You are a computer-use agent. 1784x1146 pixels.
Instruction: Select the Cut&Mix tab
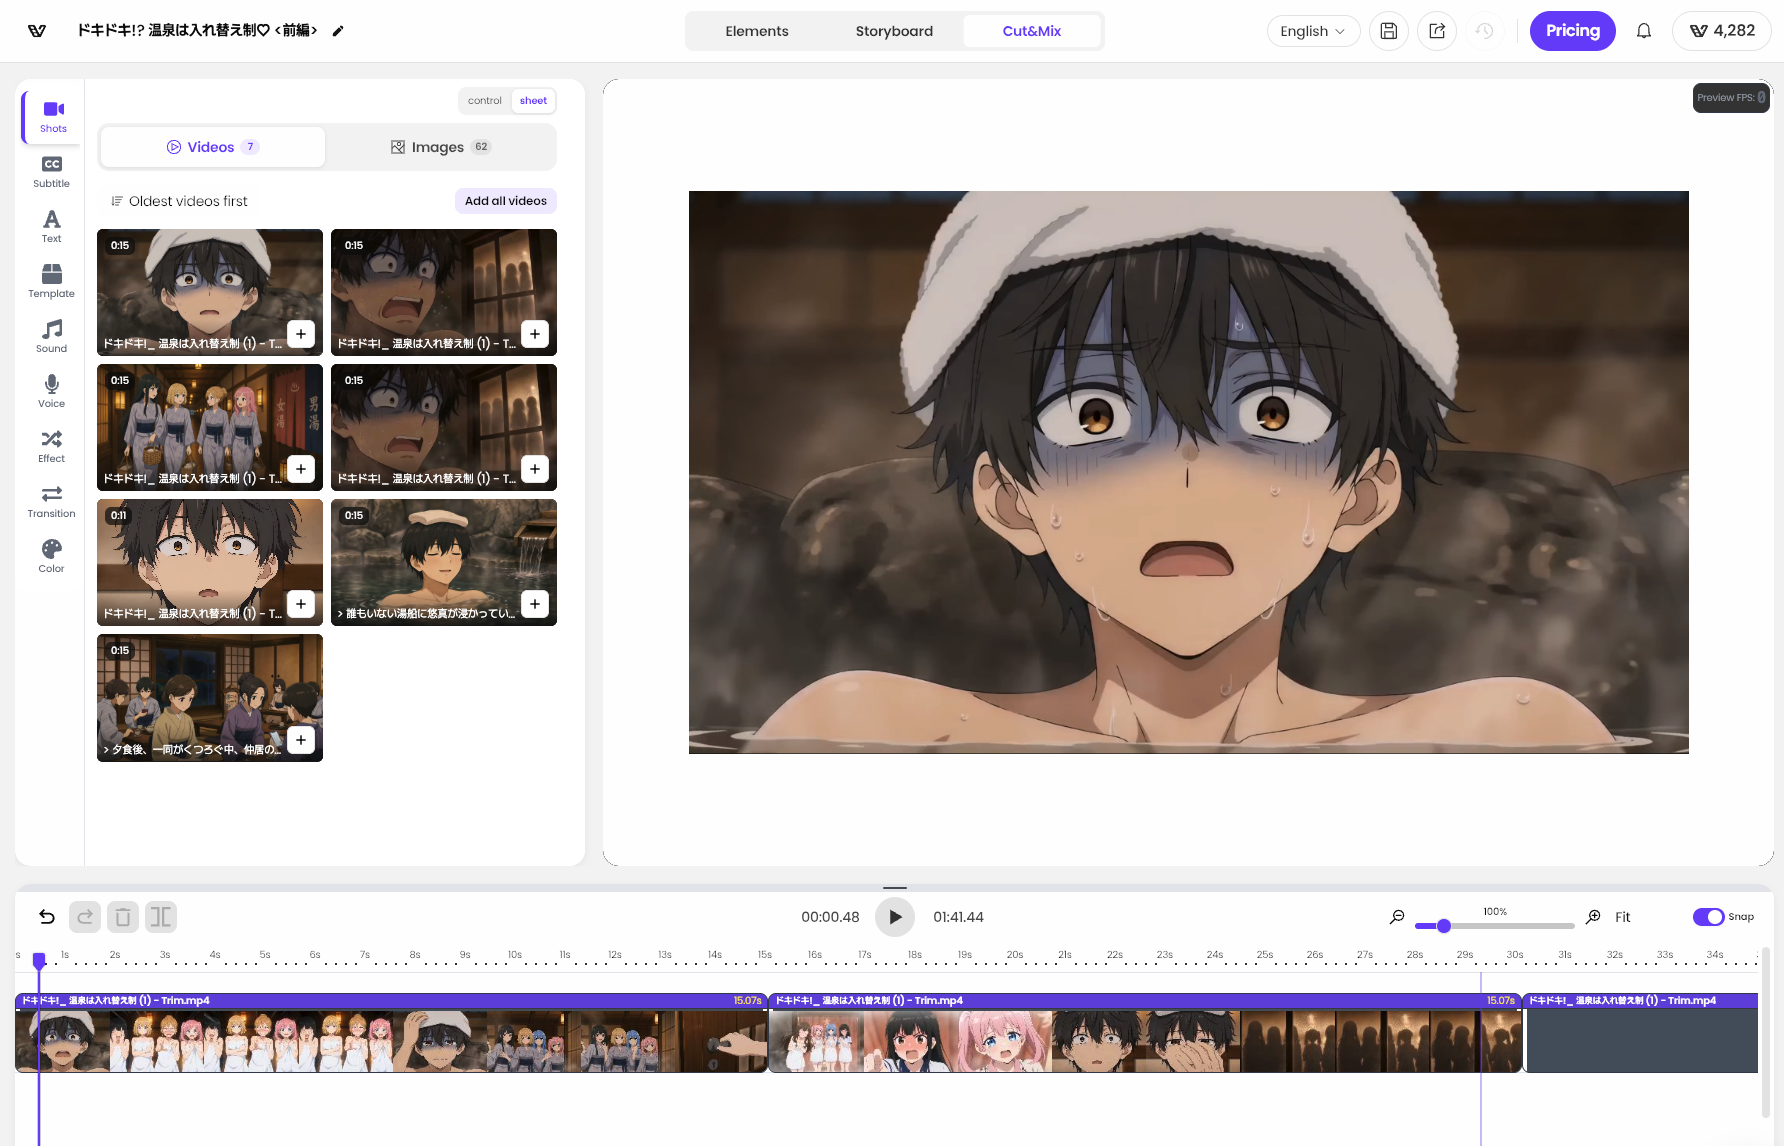coord(1032,31)
